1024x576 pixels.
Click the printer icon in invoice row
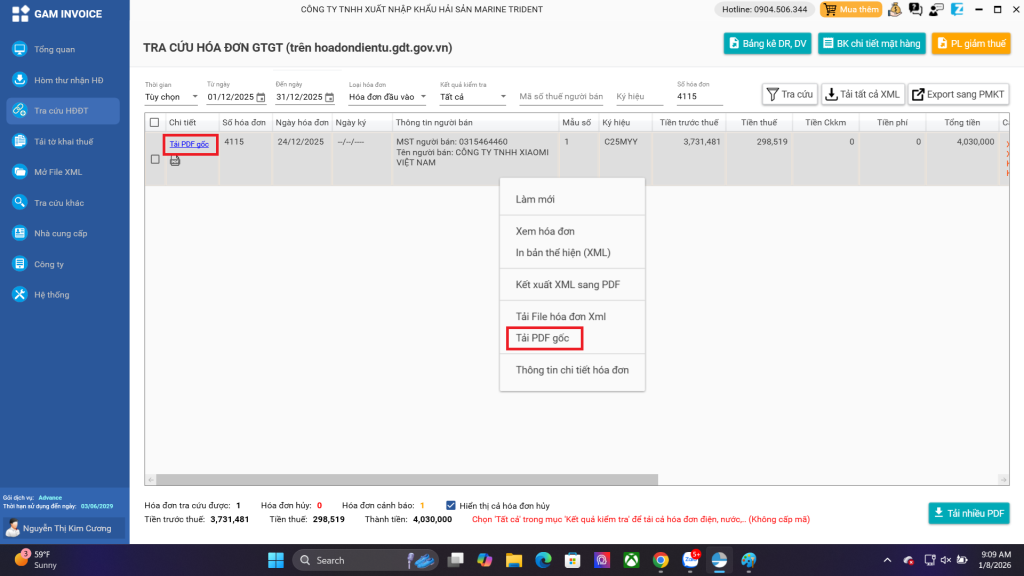point(175,160)
